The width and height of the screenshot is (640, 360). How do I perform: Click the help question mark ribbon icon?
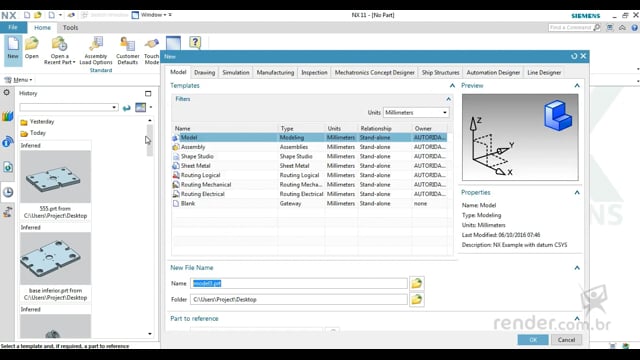point(195,42)
